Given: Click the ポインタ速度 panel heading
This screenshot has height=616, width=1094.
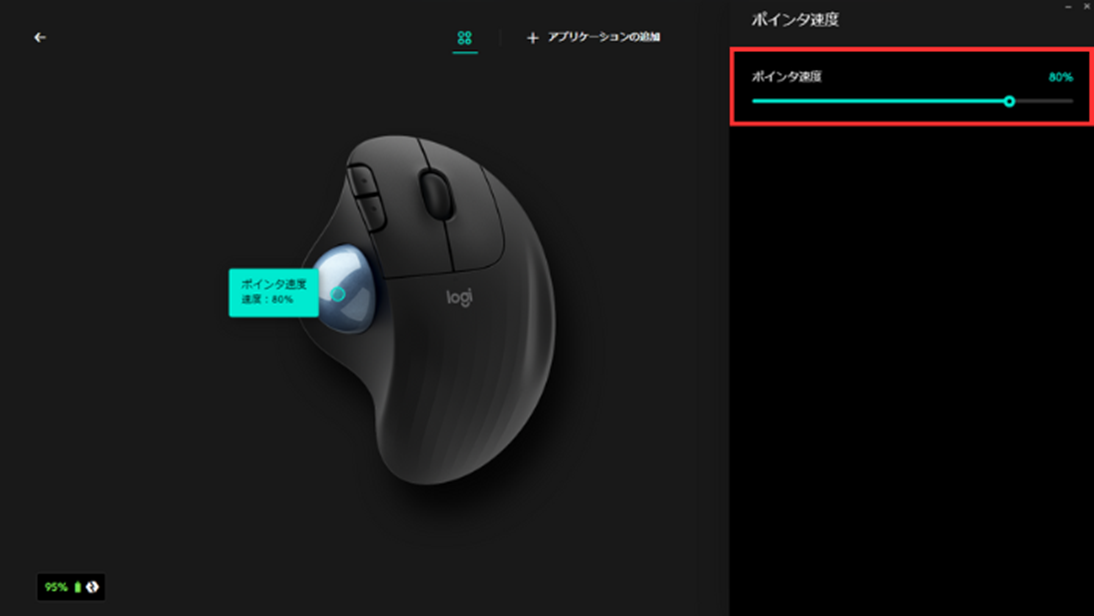Looking at the screenshot, I should [795, 20].
